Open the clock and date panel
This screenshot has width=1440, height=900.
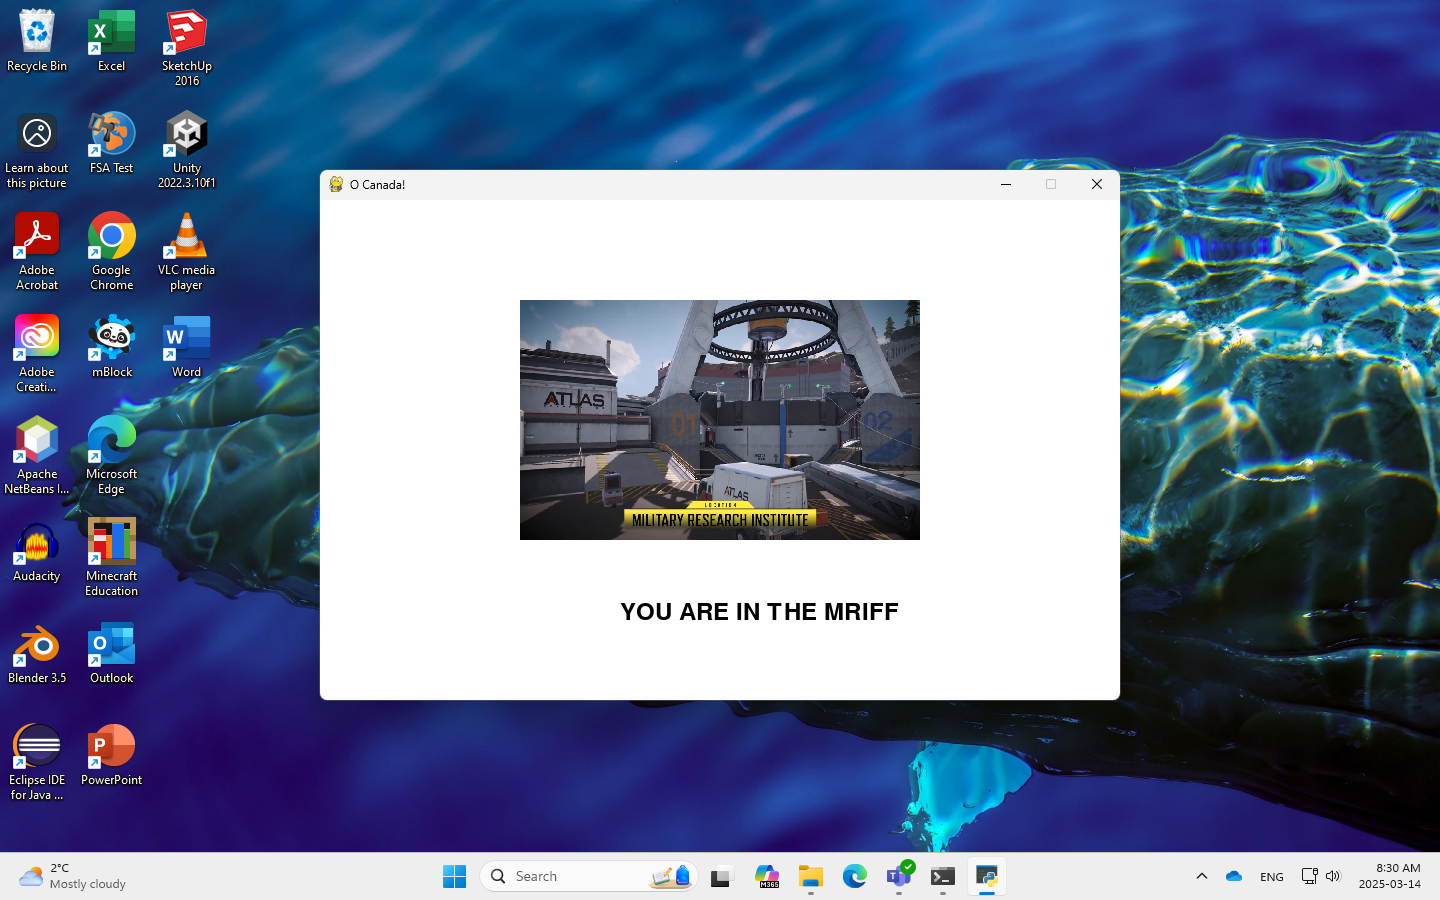tap(1390, 876)
